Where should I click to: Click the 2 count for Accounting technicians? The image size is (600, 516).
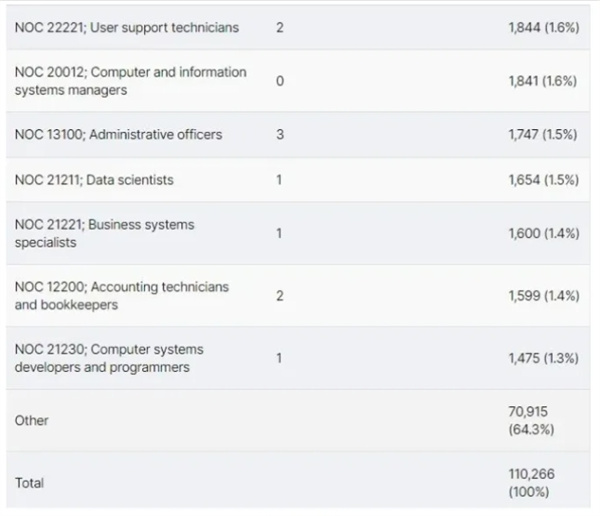(x=280, y=296)
